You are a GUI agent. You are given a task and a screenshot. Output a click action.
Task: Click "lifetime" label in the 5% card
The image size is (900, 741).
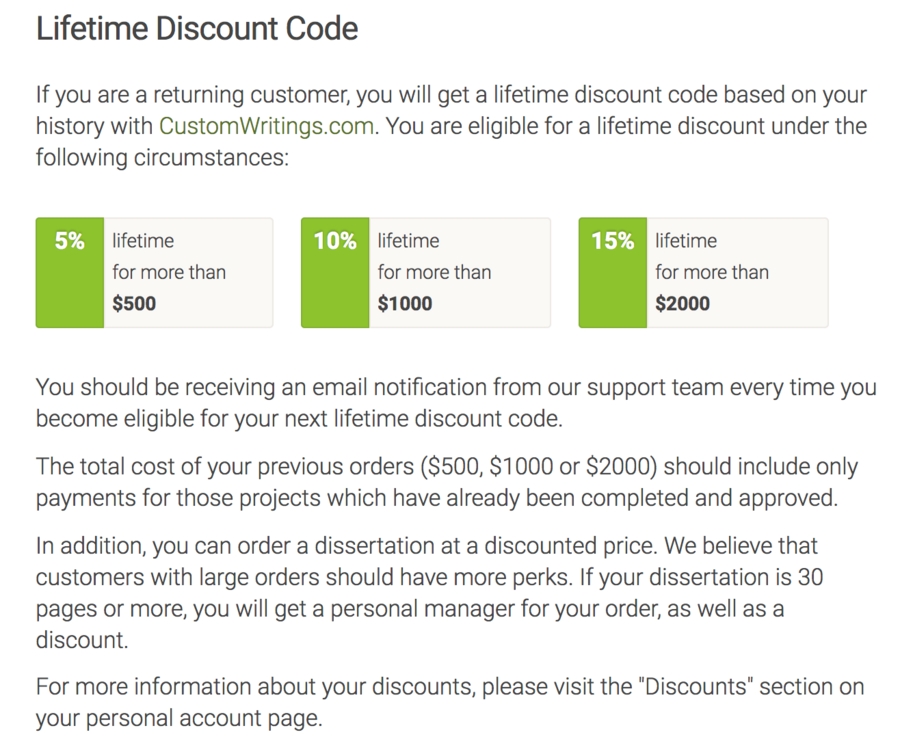(x=143, y=240)
